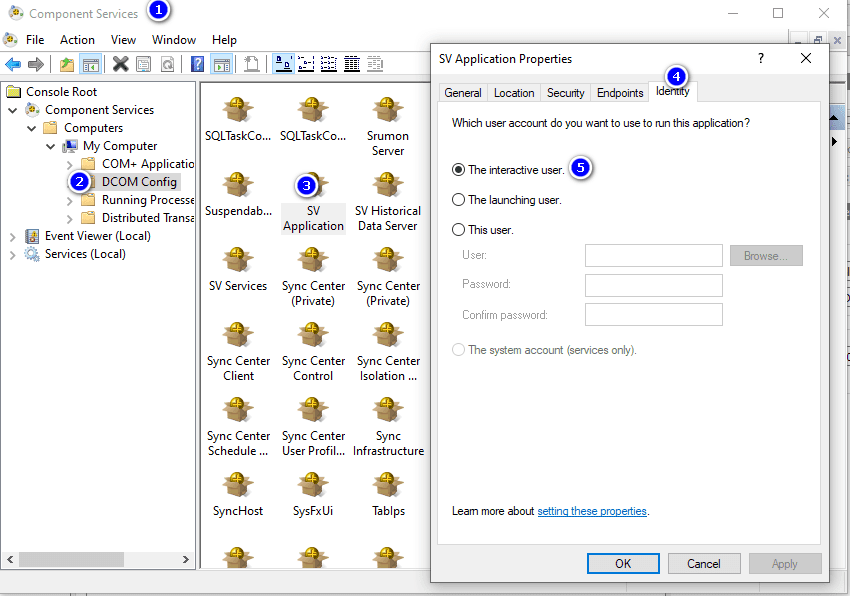Open the Window menu

point(173,40)
